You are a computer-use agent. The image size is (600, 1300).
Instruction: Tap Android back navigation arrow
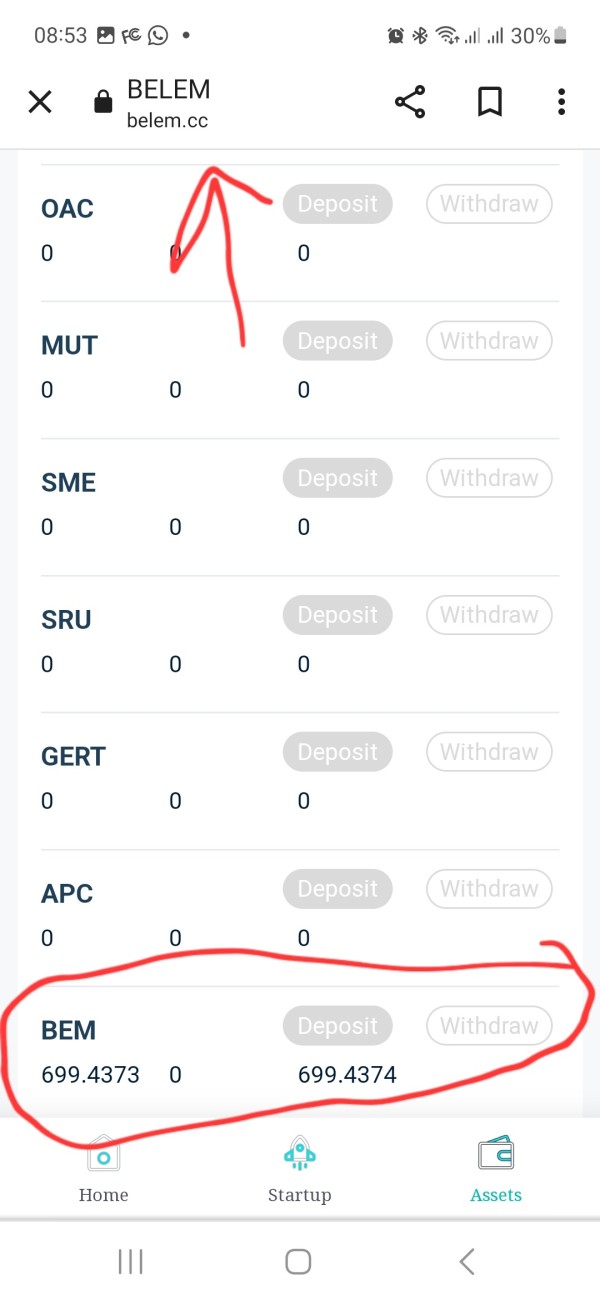pos(466,1261)
